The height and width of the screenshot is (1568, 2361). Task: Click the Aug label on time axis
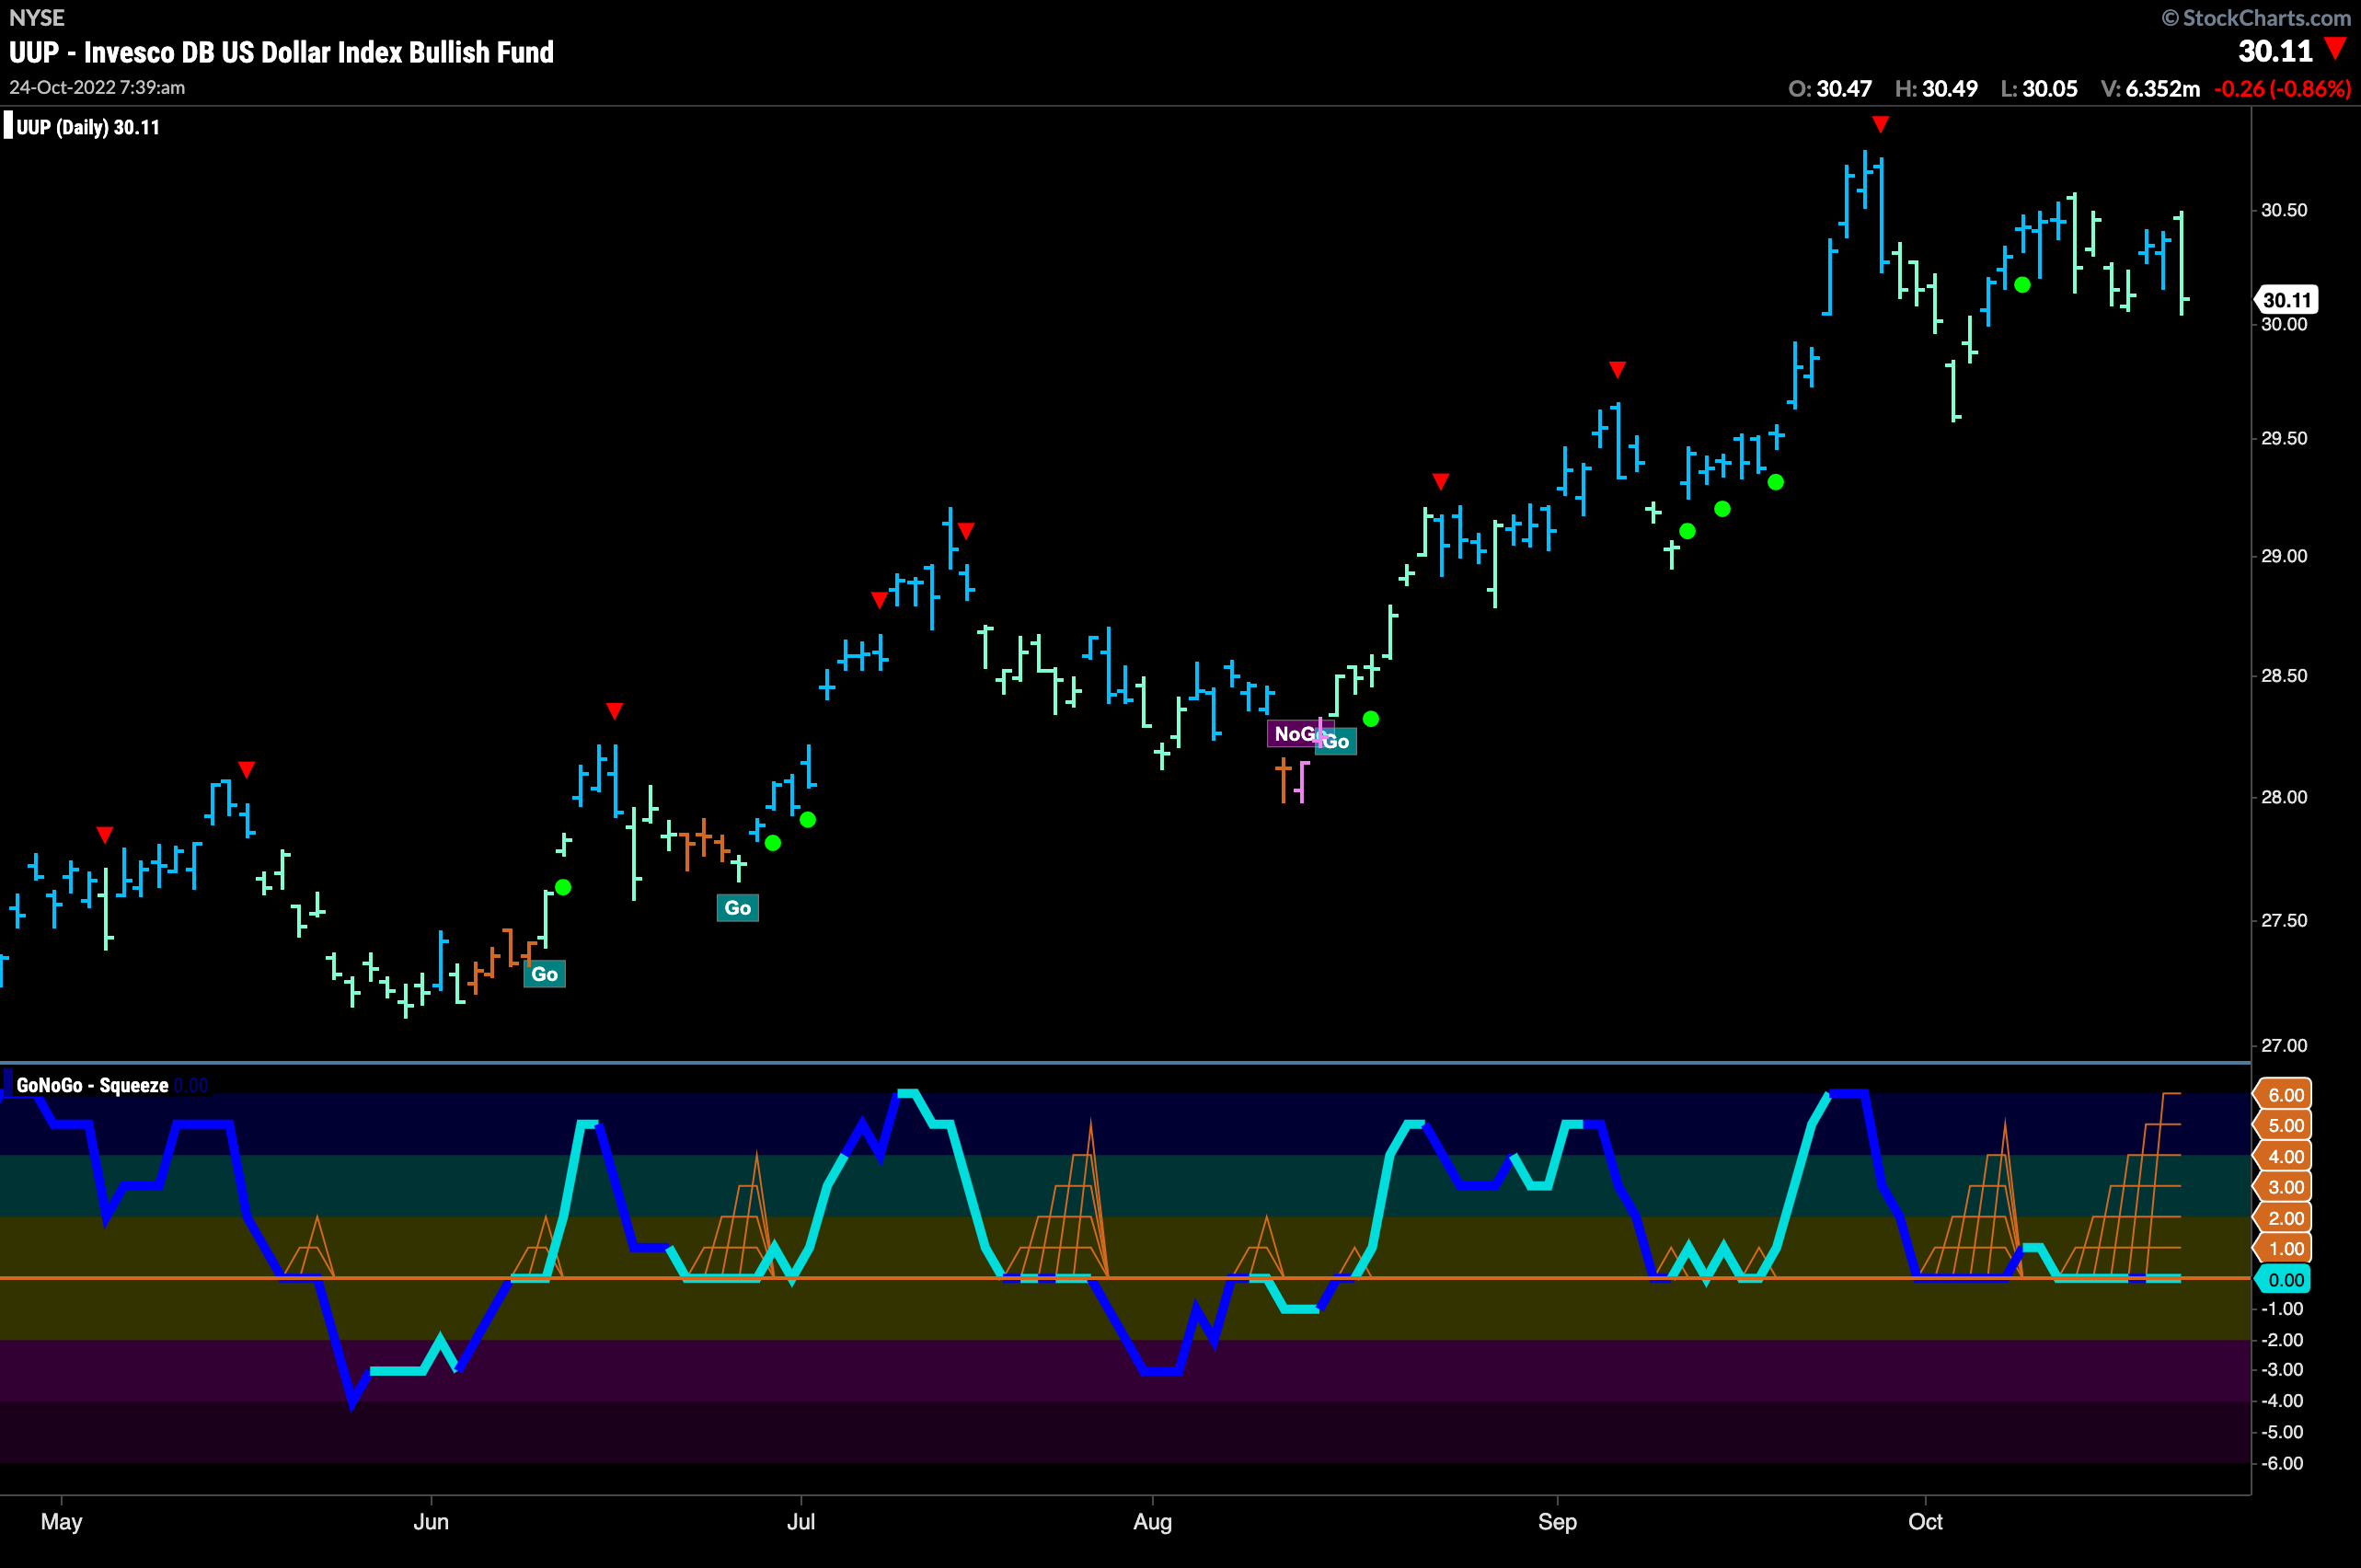1152,1522
